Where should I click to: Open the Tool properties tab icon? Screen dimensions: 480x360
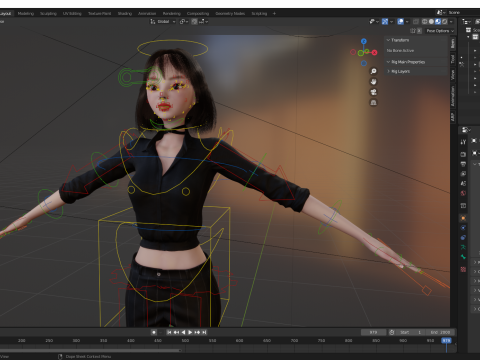click(463, 142)
